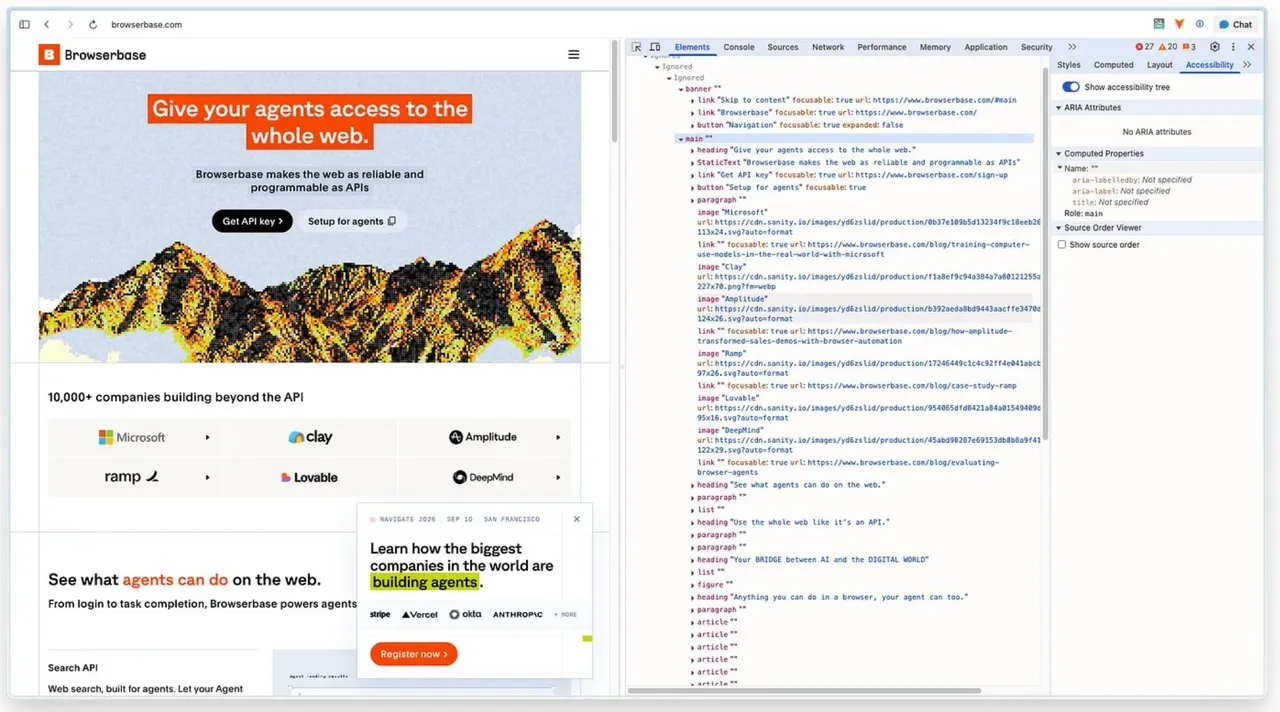The height and width of the screenshot is (712, 1280).
Task: Collapse the banner node in accessibility tree
Action: [x=679, y=89]
